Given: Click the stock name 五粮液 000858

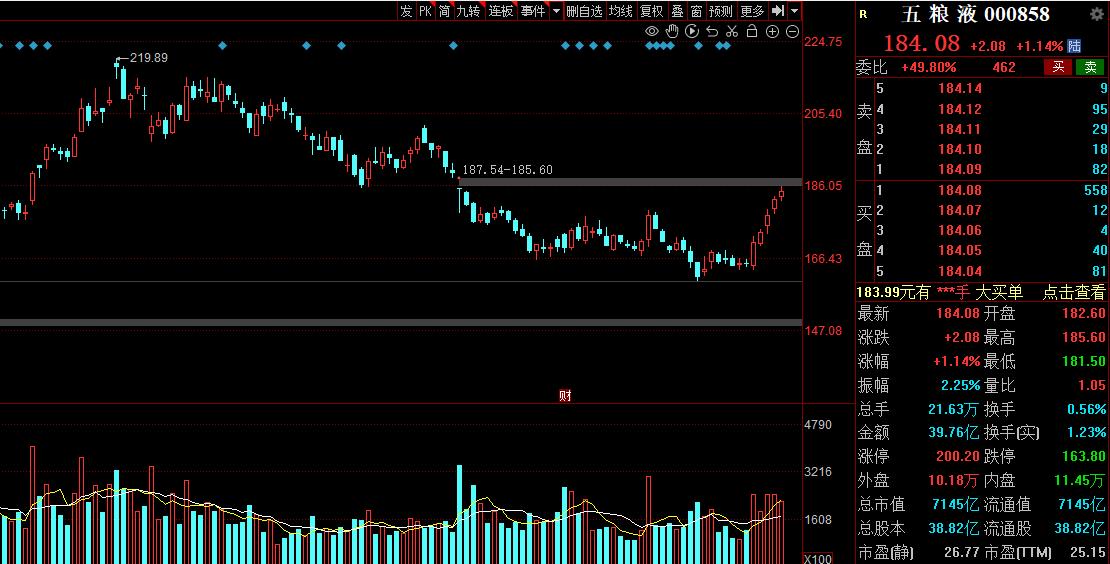Looking at the screenshot, I should tap(974, 13).
